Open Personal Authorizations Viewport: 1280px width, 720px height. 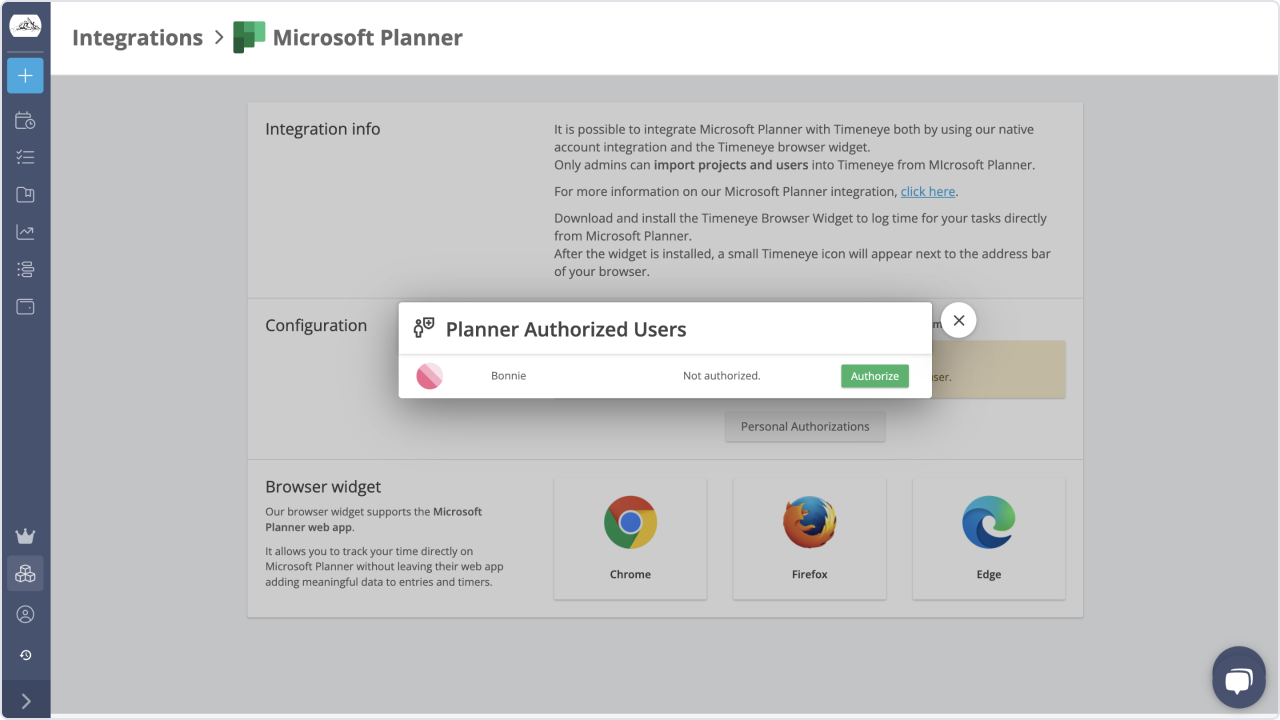tap(804, 426)
